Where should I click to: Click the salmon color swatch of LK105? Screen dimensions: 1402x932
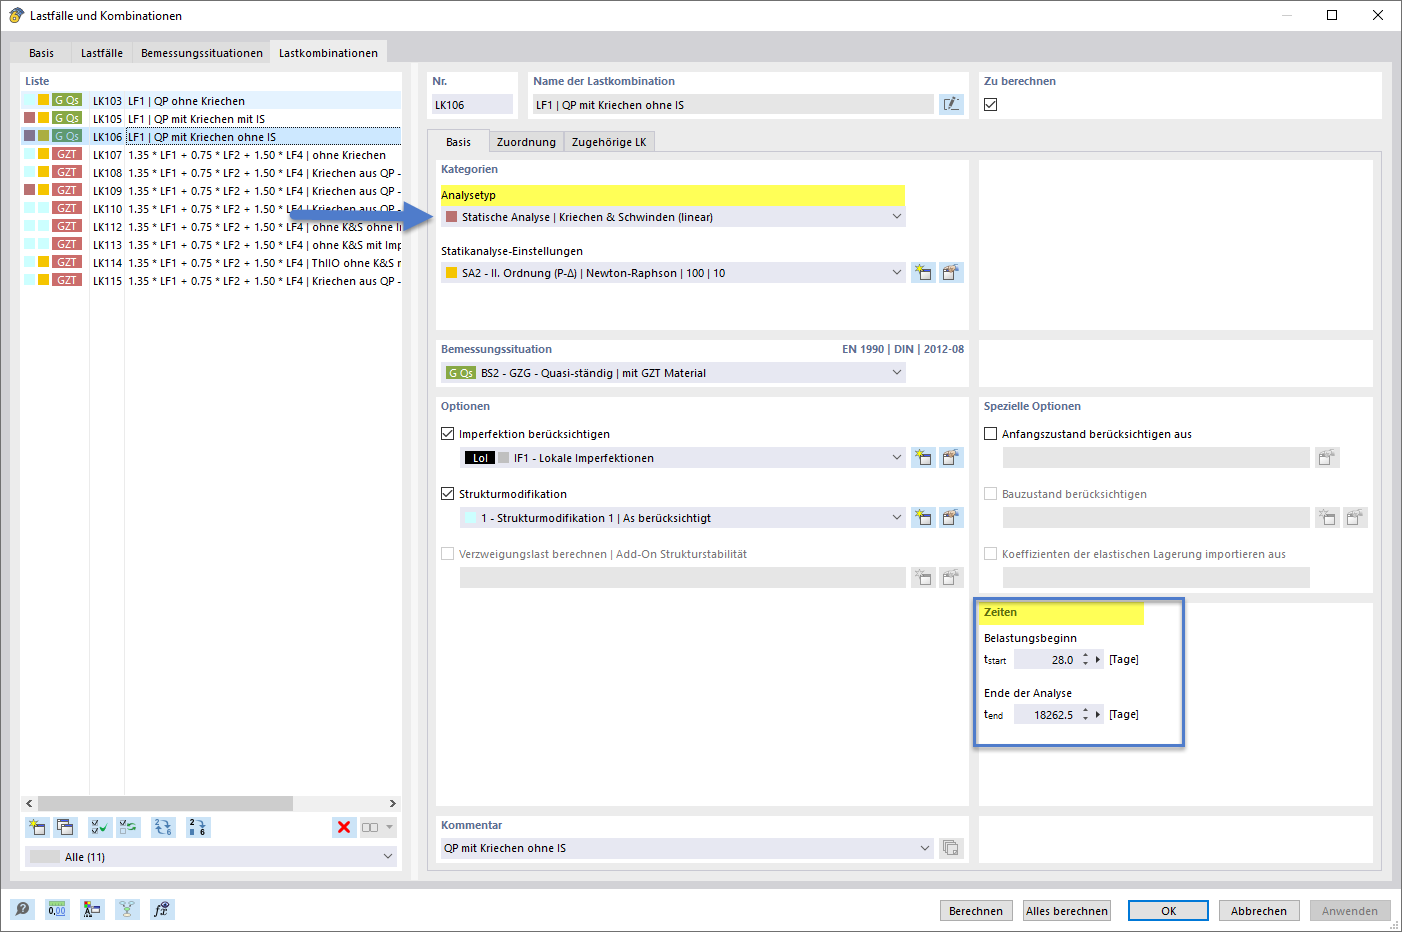(29, 118)
